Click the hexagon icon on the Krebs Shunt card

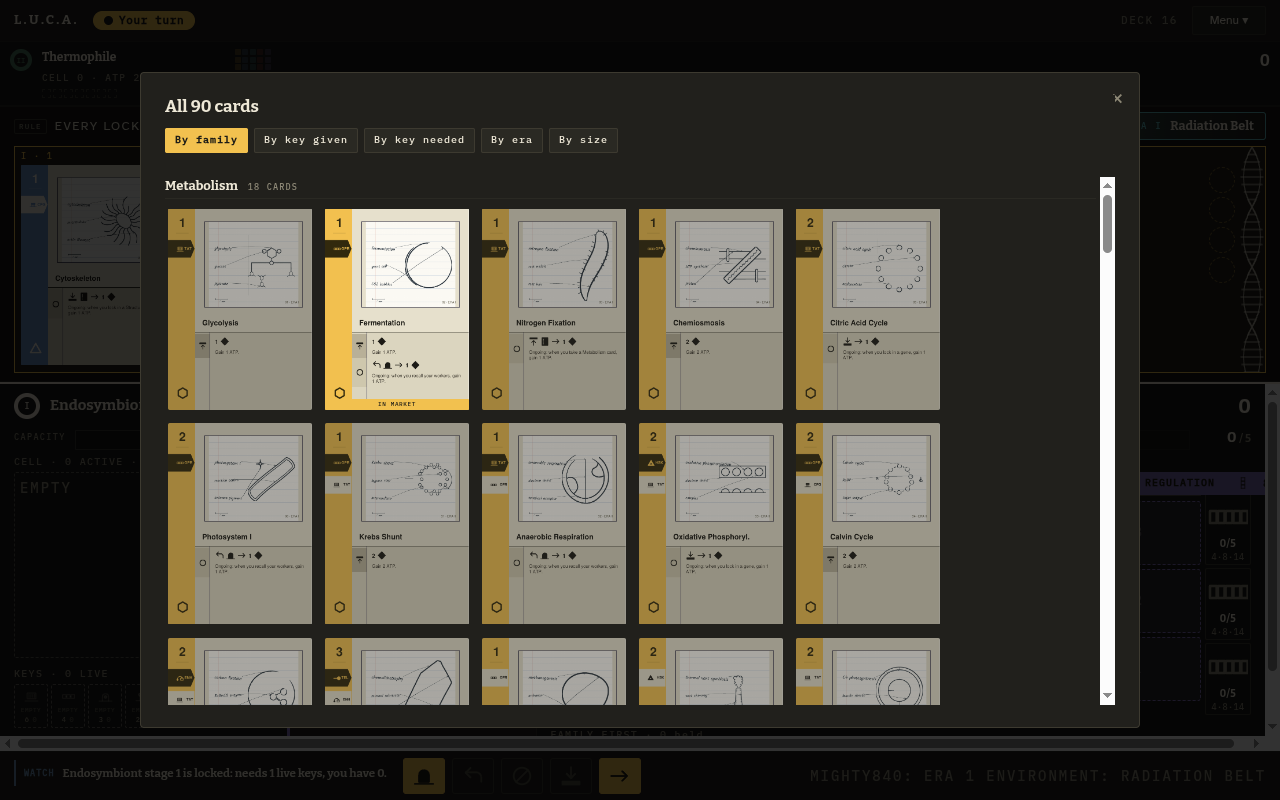coord(339,607)
